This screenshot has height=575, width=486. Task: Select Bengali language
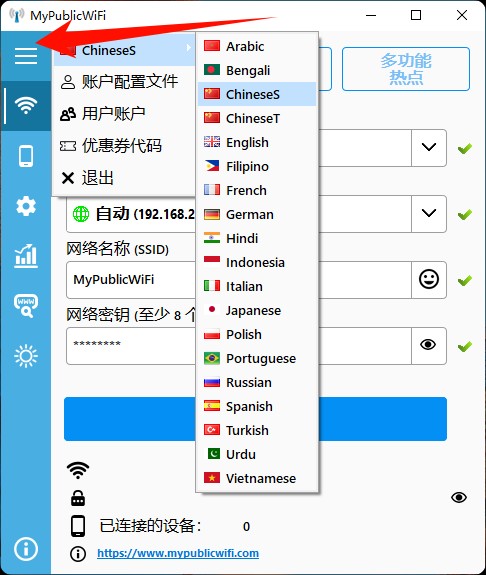click(257, 70)
